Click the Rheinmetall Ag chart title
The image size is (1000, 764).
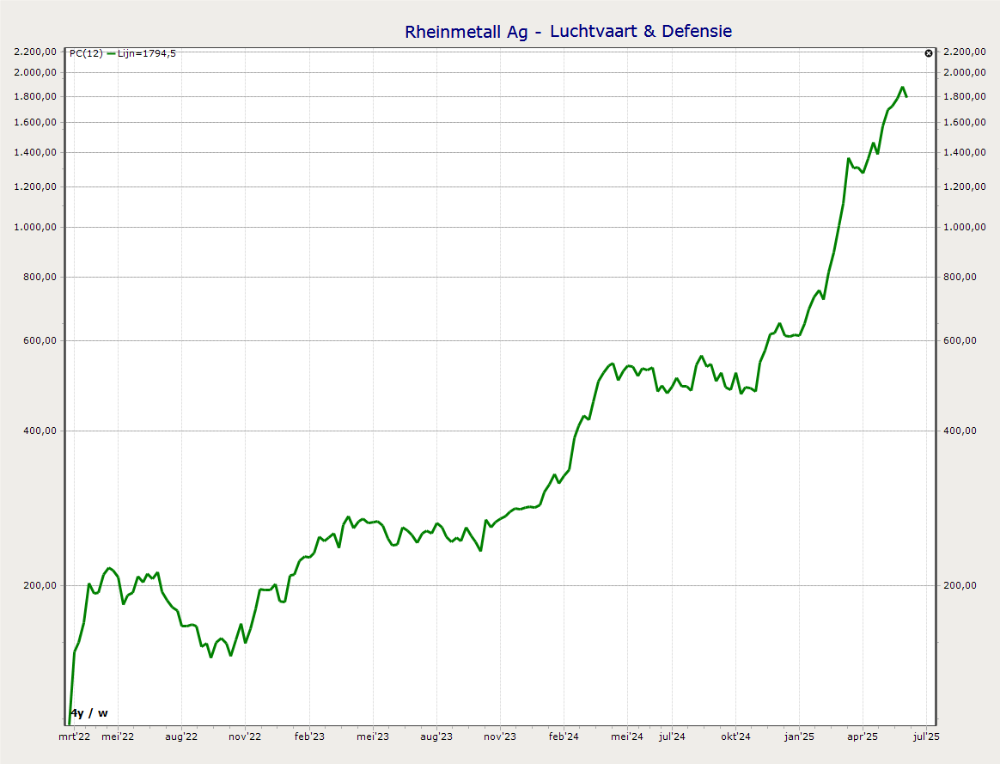568,31
